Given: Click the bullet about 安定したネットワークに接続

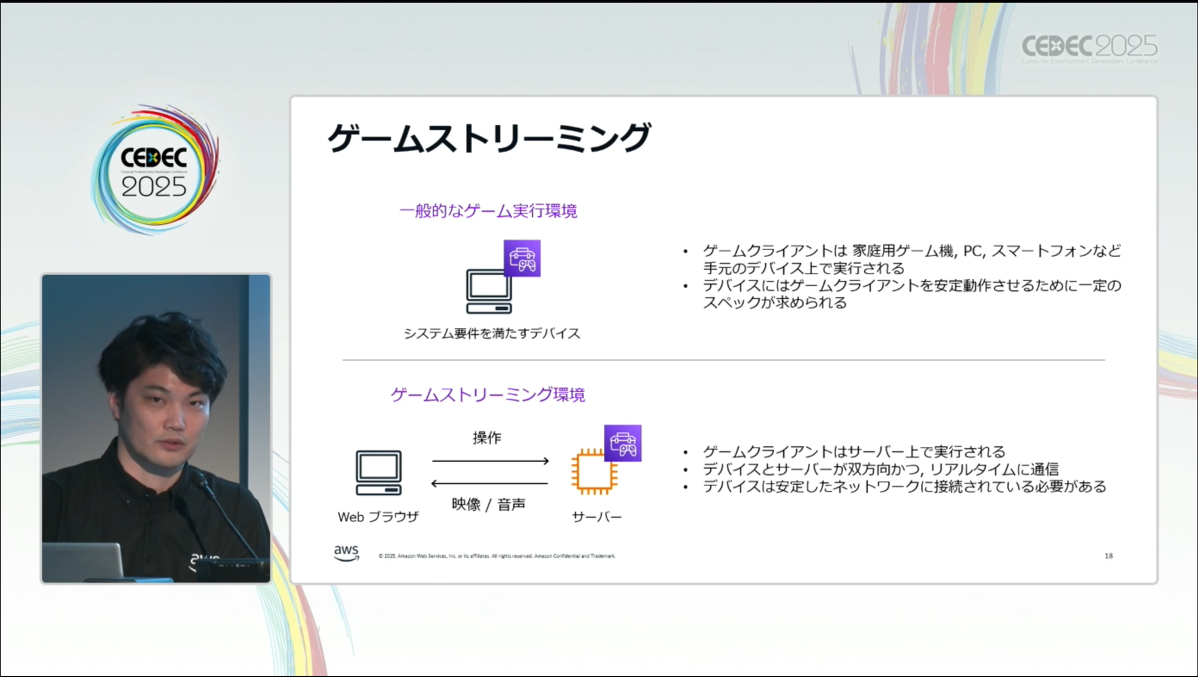Looking at the screenshot, I should pos(905,487).
